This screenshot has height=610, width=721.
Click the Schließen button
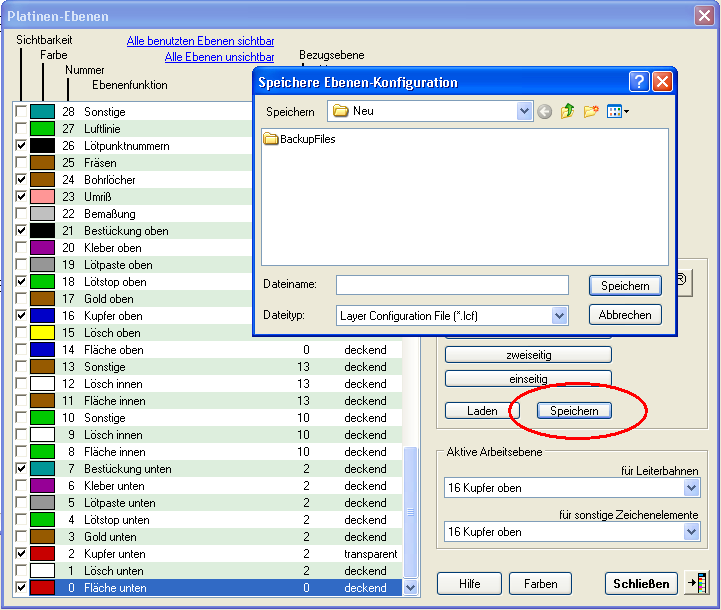pyautogui.click(x=641, y=583)
